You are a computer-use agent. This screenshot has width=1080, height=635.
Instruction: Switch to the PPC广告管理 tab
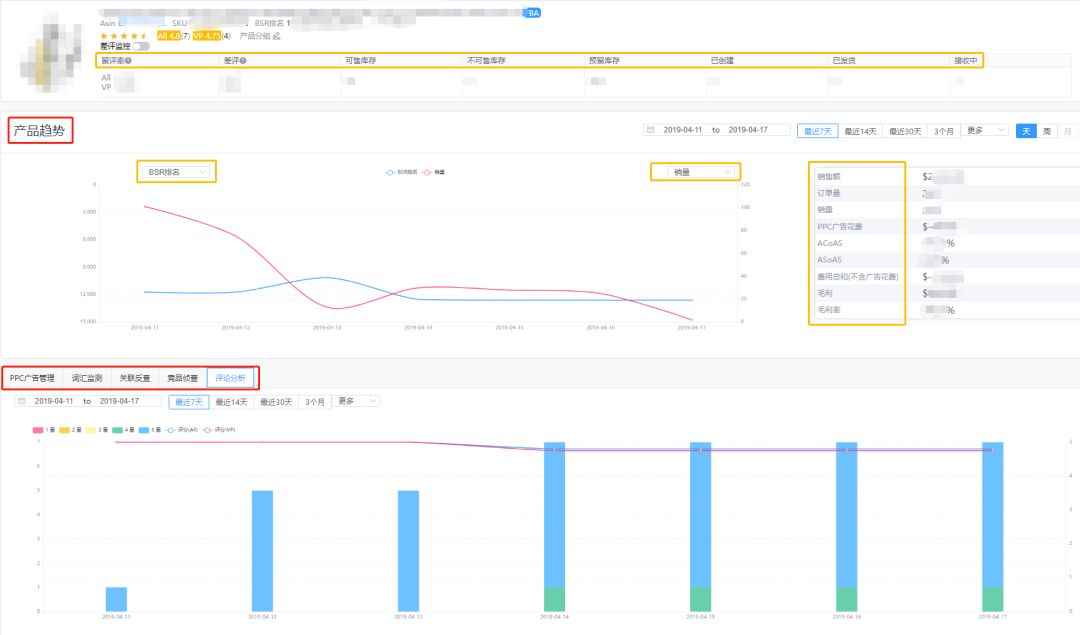click(x=32, y=378)
